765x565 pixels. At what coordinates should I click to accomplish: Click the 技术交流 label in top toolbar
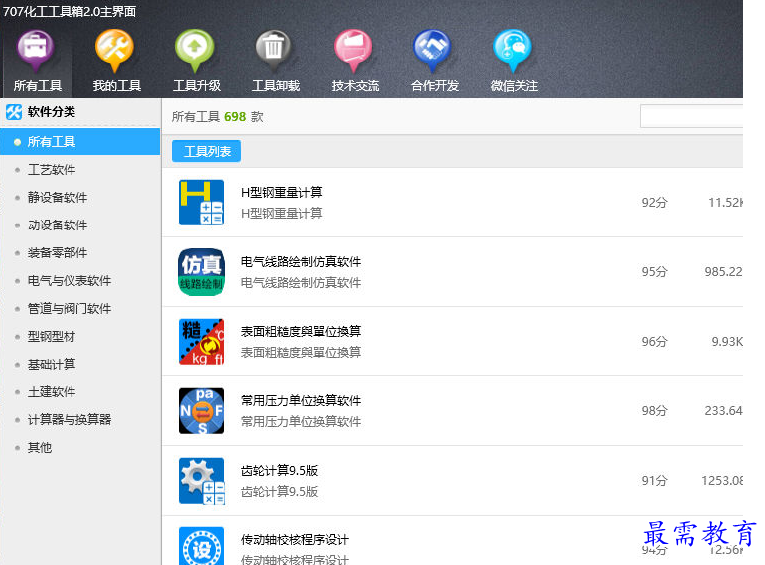pyautogui.click(x=355, y=86)
